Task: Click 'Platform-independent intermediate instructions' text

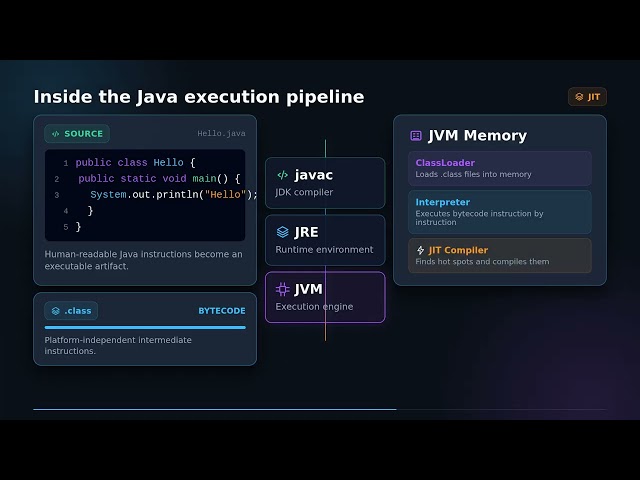Action: (x=118, y=345)
